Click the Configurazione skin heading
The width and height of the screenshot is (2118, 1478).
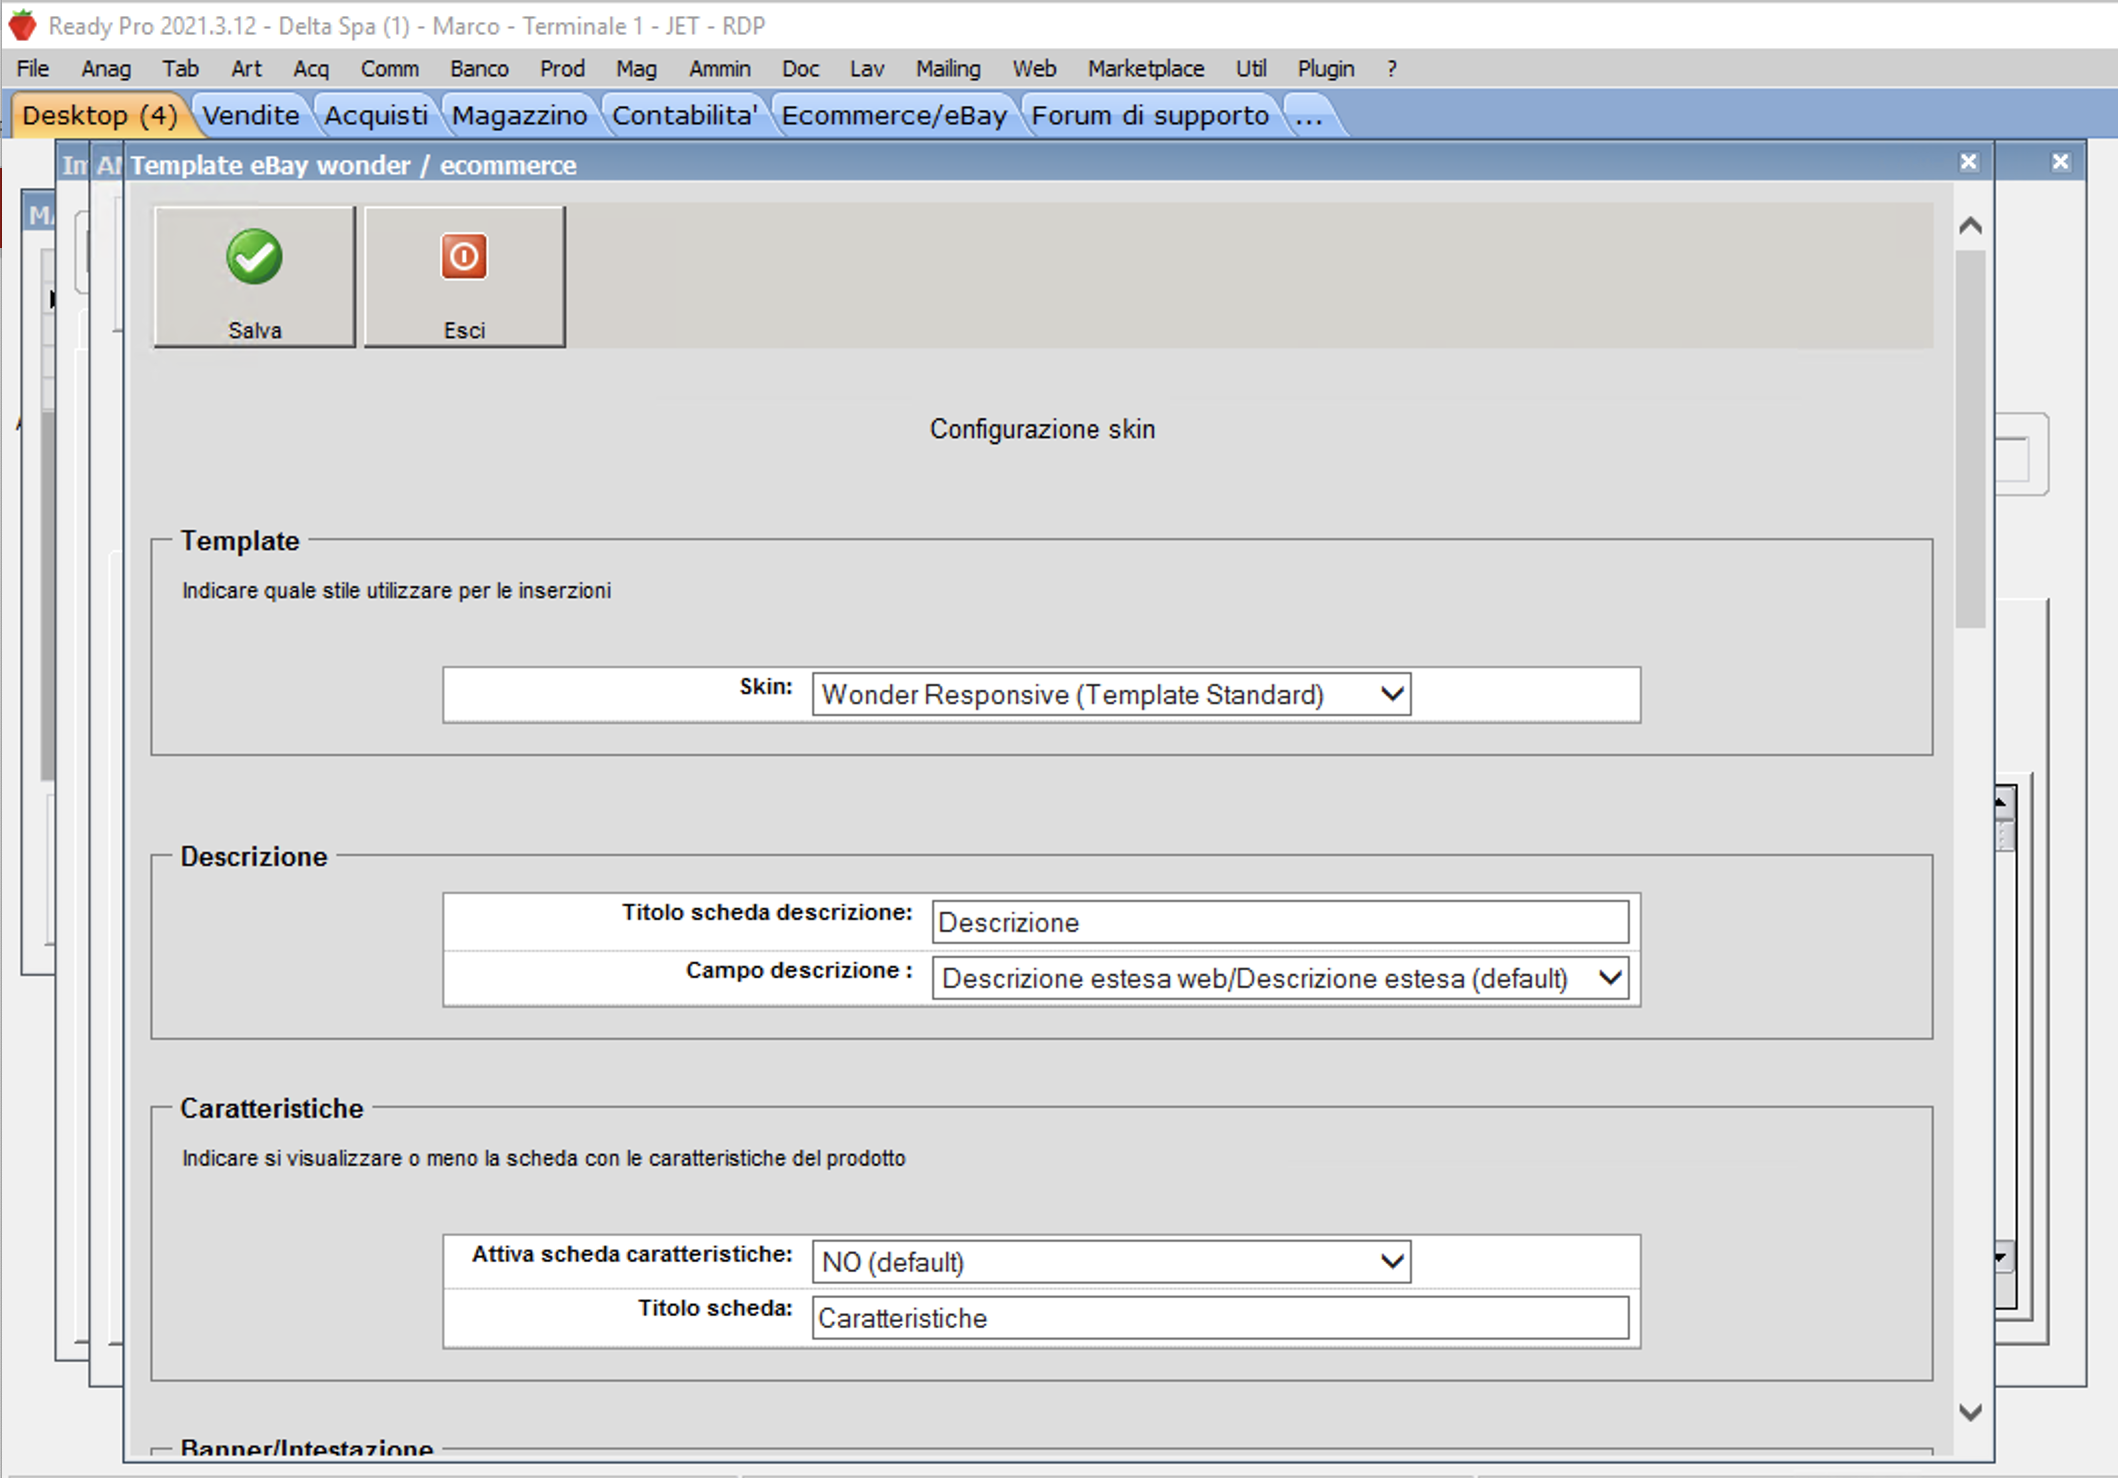click(1042, 429)
